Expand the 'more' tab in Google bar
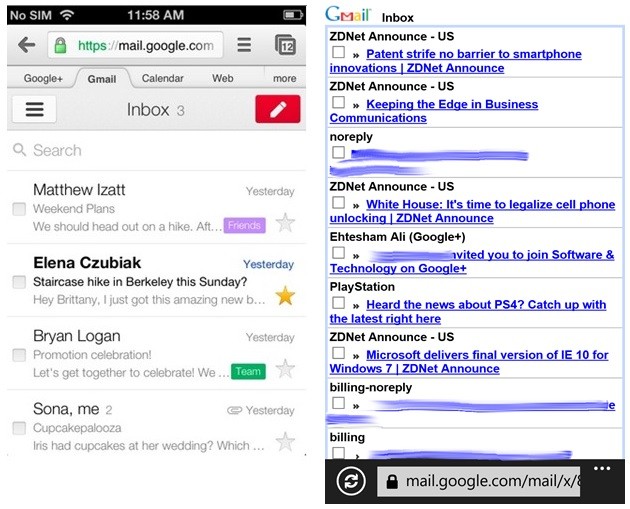 (285, 78)
